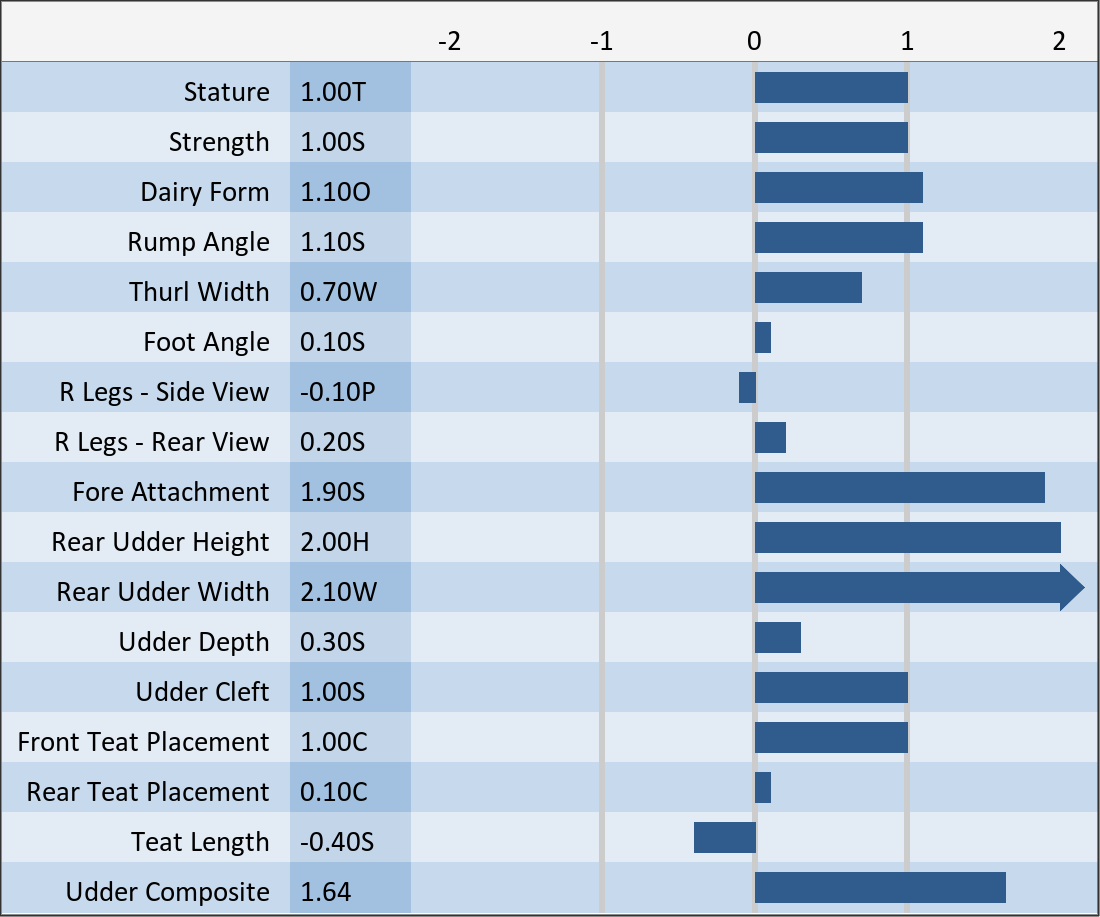Click the R Legs - Side View label
Viewport: 1100px width, 917px height.
pos(164,392)
